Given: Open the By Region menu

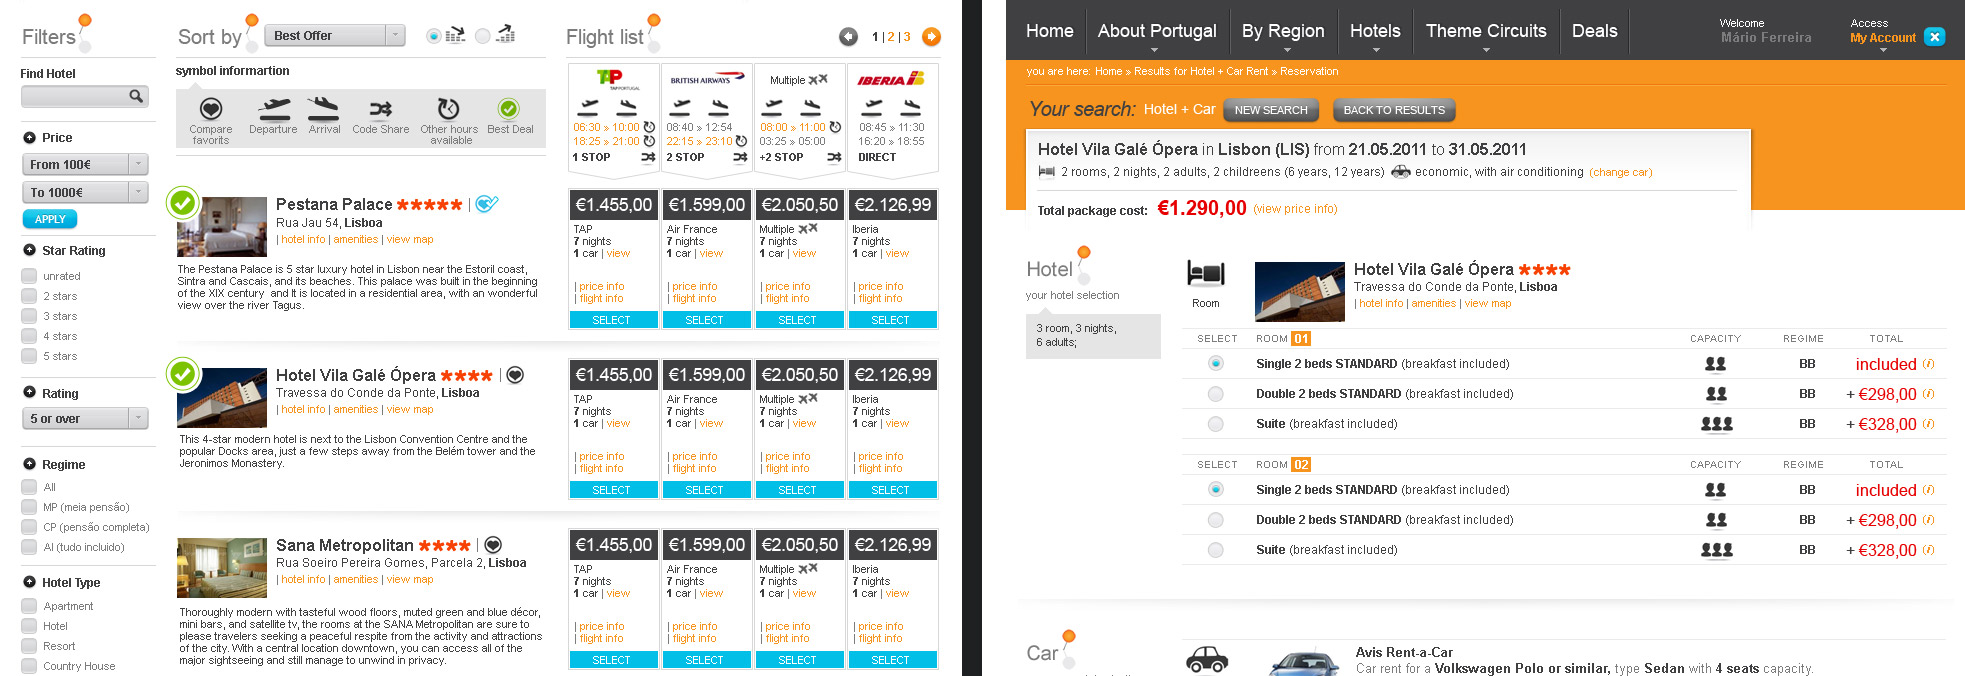Looking at the screenshot, I should click(1282, 31).
